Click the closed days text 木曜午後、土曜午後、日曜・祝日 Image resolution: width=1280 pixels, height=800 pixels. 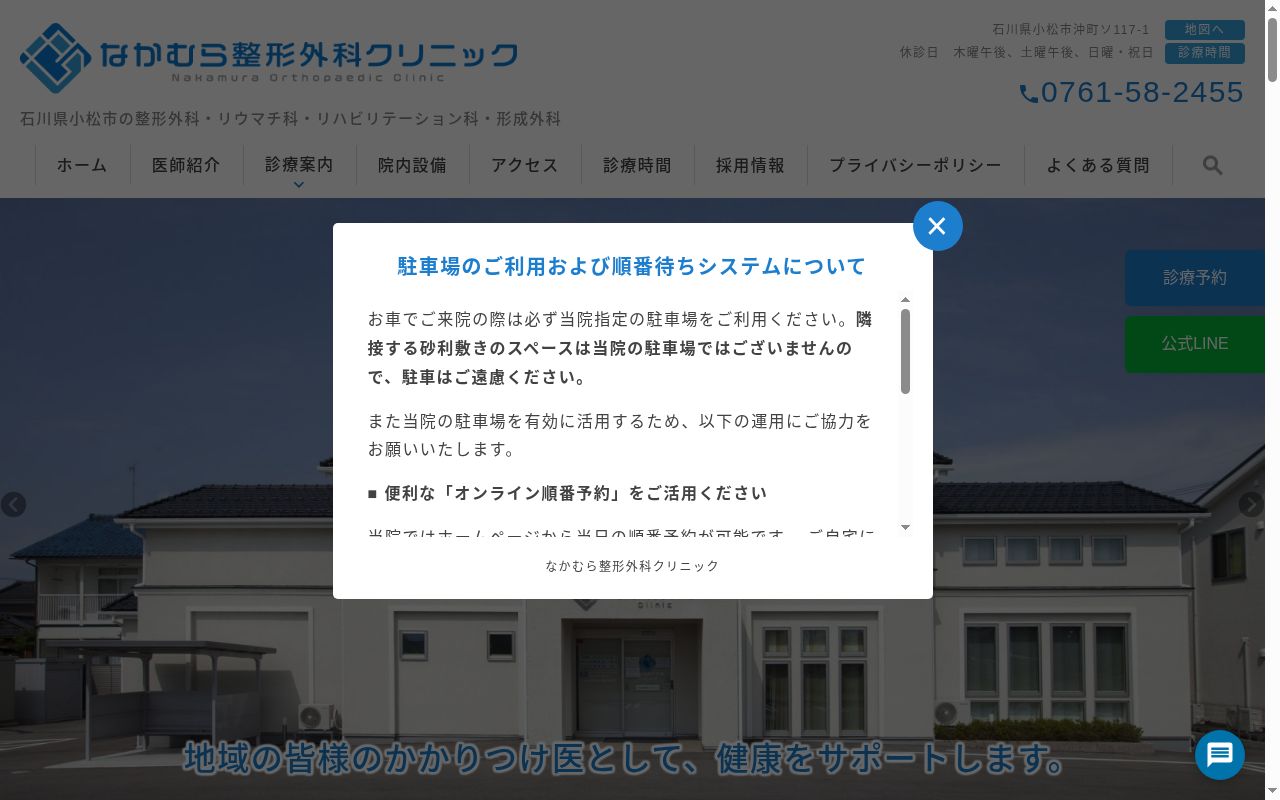click(1053, 52)
